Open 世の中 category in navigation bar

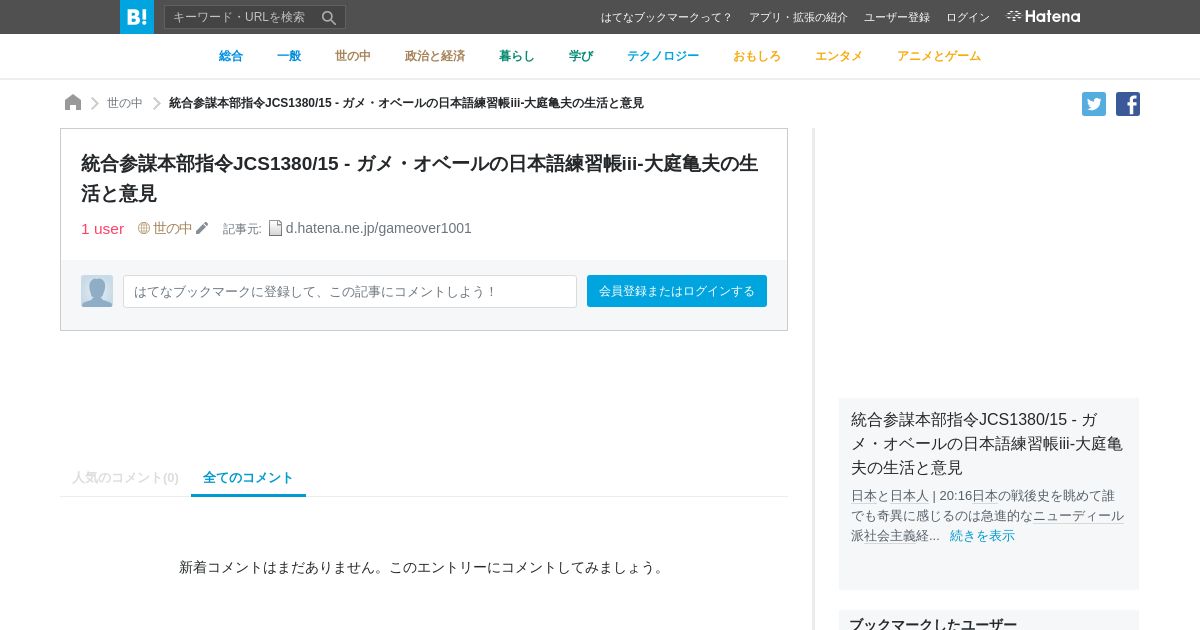click(x=353, y=56)
